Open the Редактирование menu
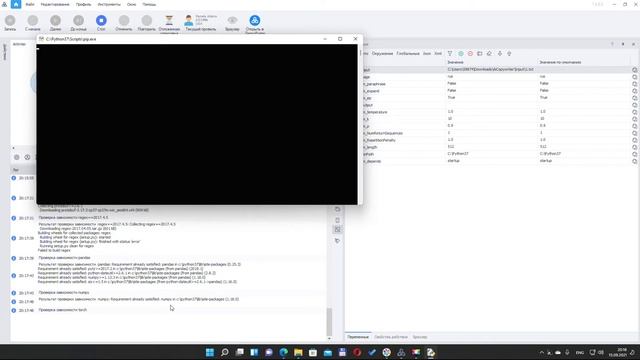 [55, 4]
